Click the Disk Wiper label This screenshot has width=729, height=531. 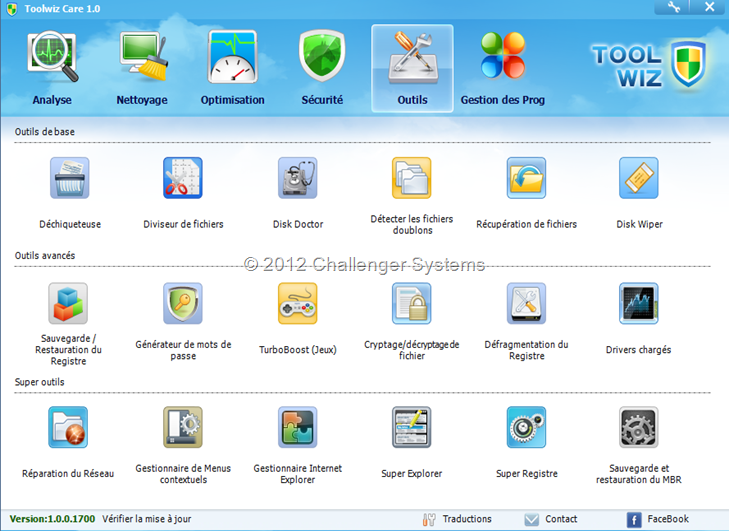coord(639,224)
